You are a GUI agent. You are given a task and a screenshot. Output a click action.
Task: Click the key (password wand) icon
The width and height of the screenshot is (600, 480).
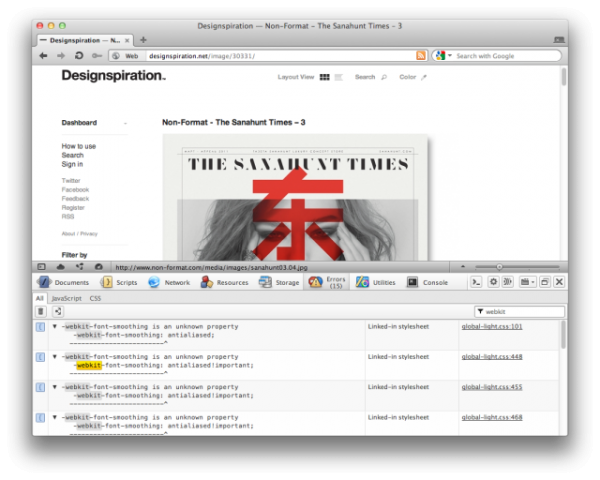tap(97, 56)
